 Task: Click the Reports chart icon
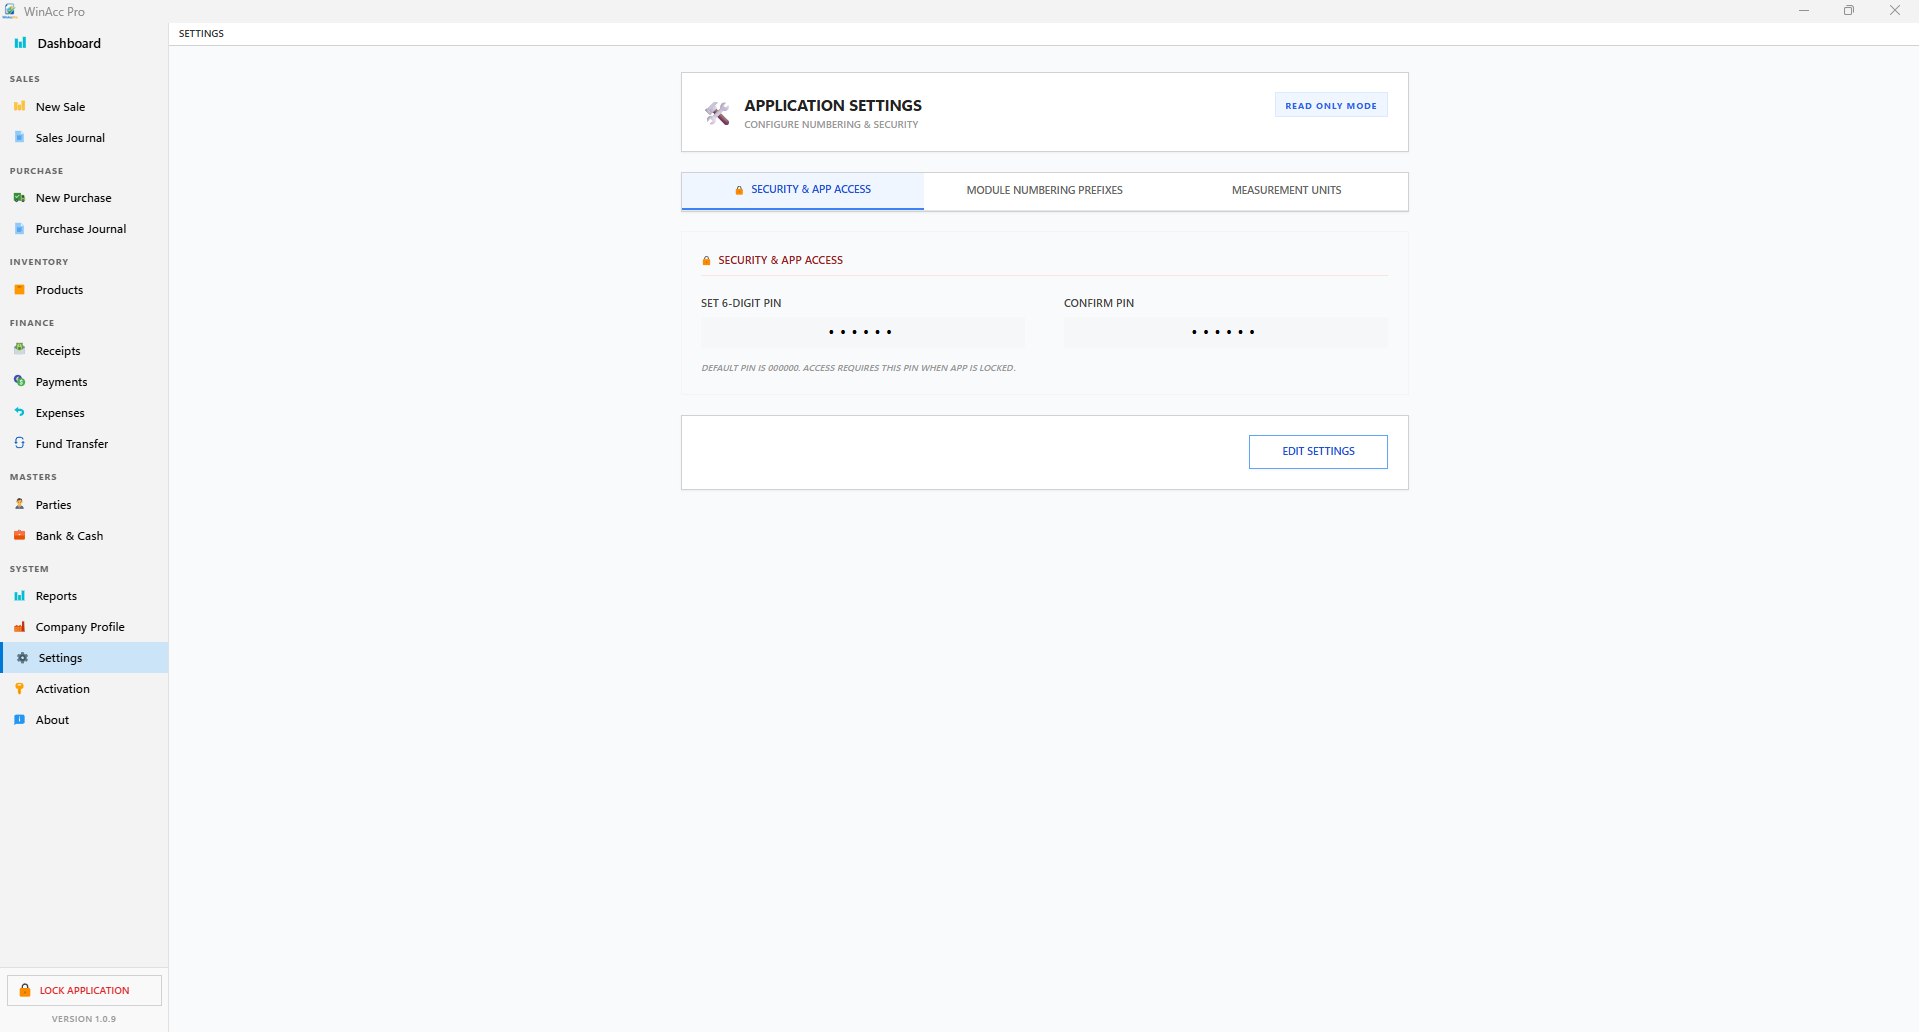[x=19, y=595]
